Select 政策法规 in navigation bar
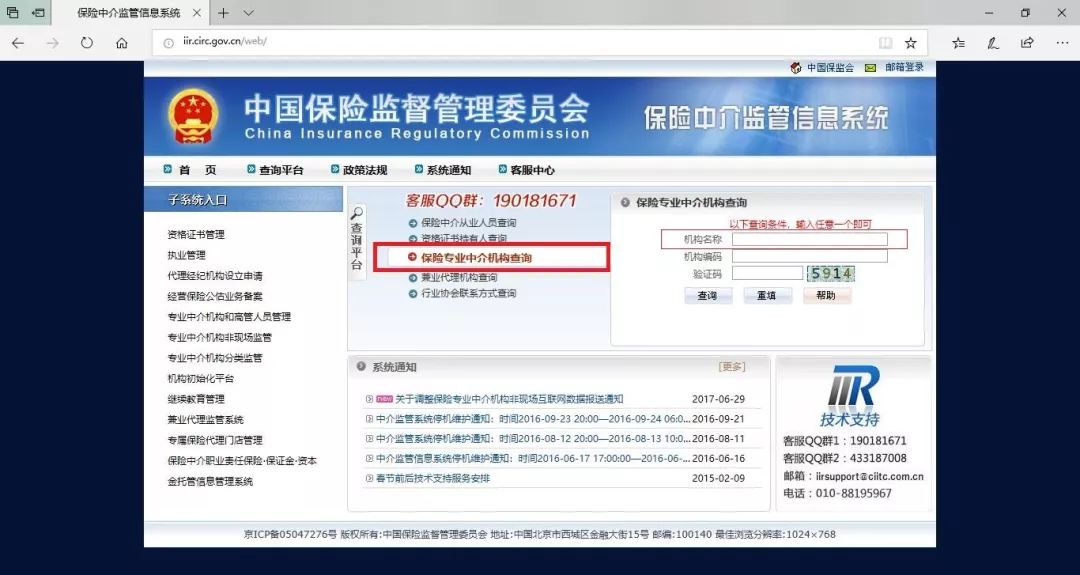The image size is (1080, 575). coord(365,169)
